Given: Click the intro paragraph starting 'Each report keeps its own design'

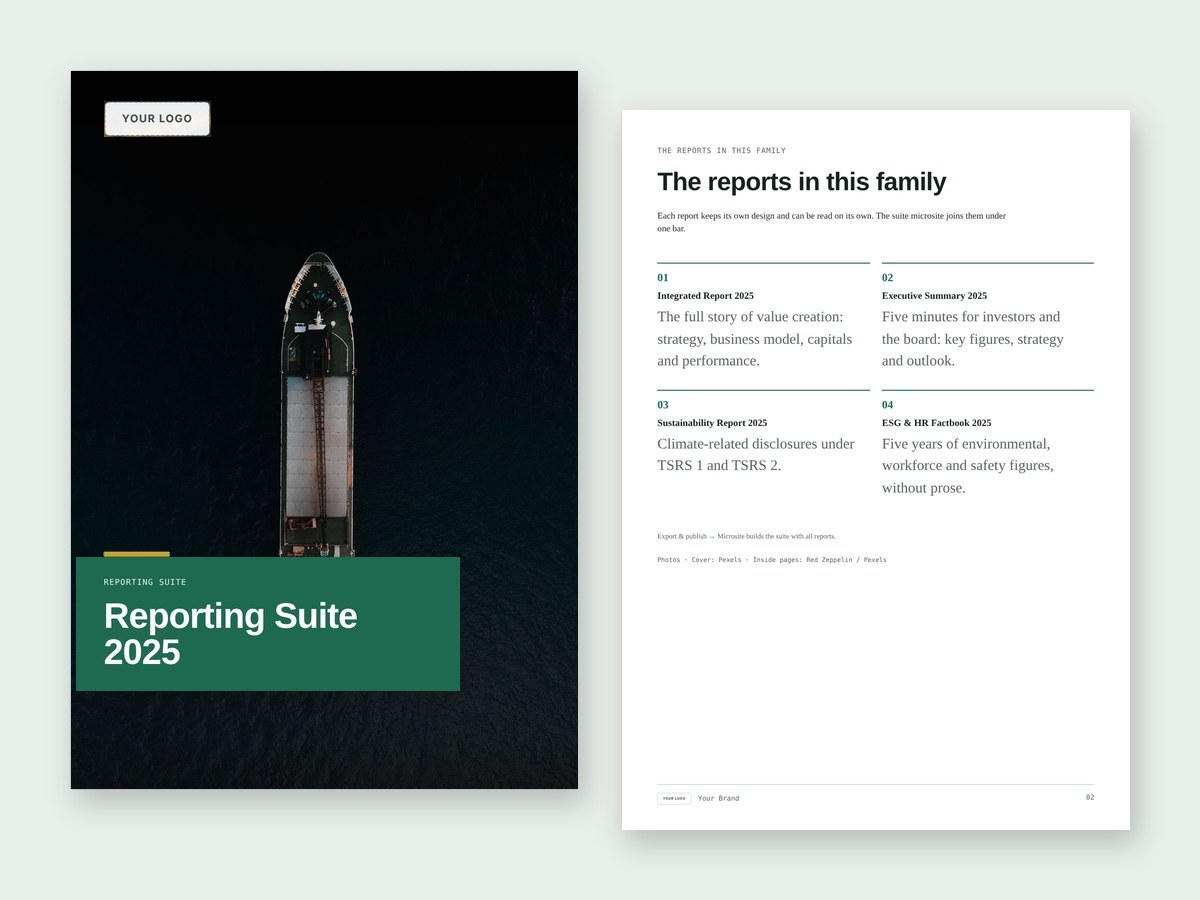Looking at the screenshot, I should 831,222.
